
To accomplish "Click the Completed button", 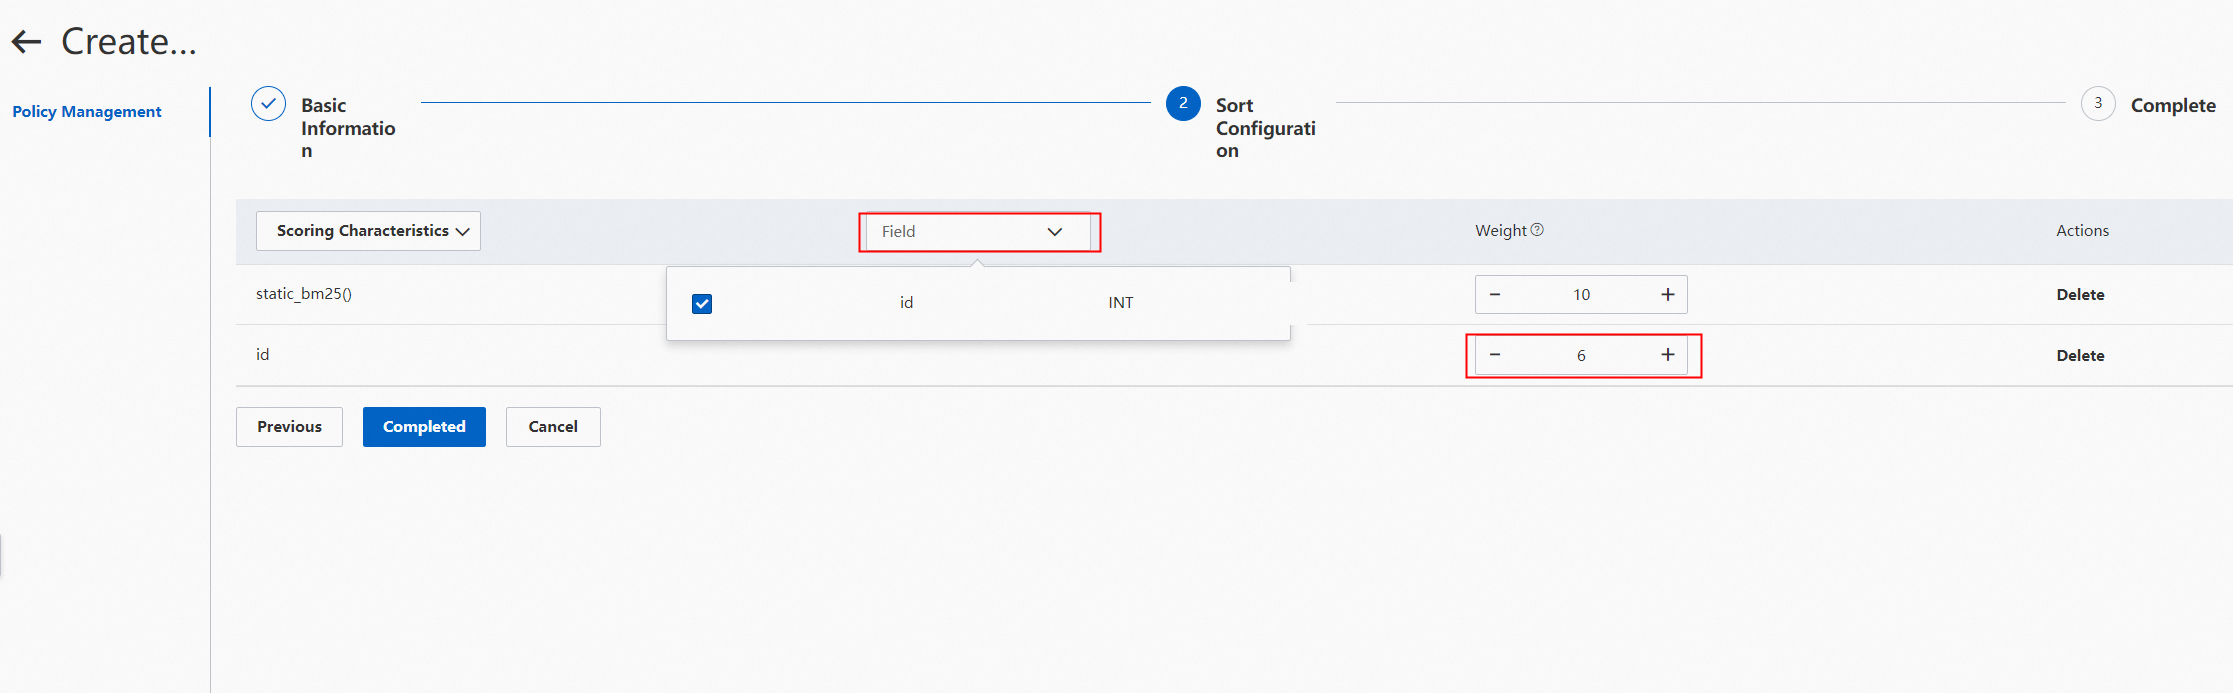I will 424,427.
